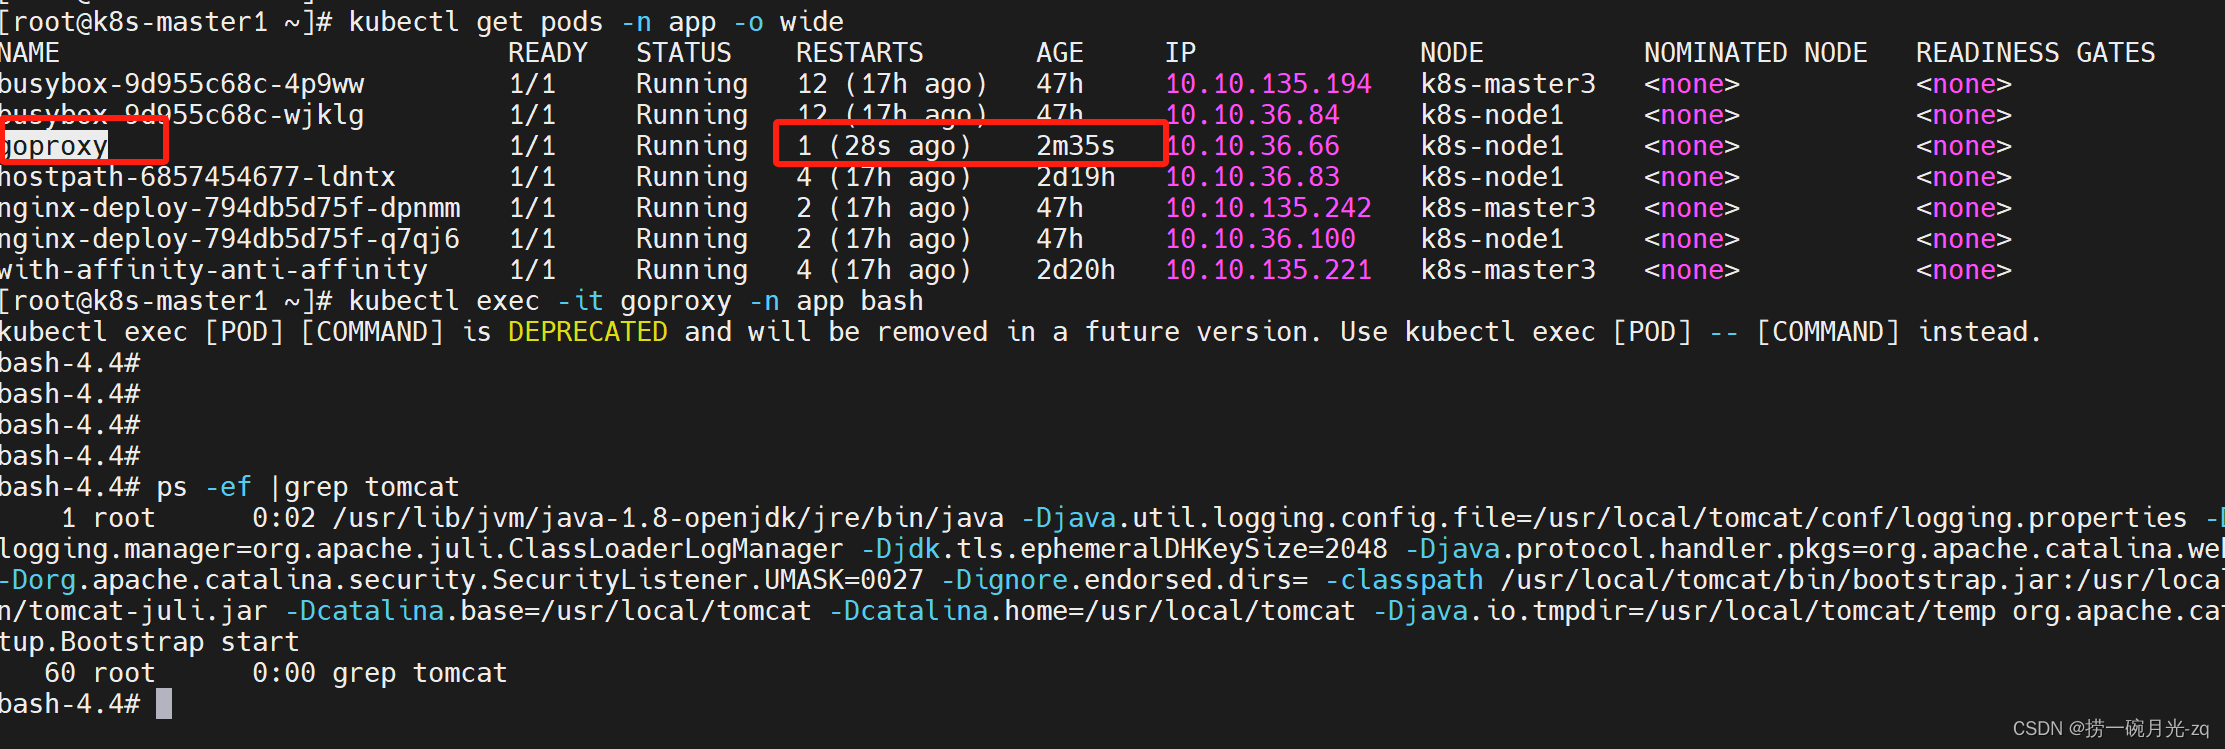Click the RESTARTS column header
This screenshot has width=2225, height=749.
coord(860,53)
